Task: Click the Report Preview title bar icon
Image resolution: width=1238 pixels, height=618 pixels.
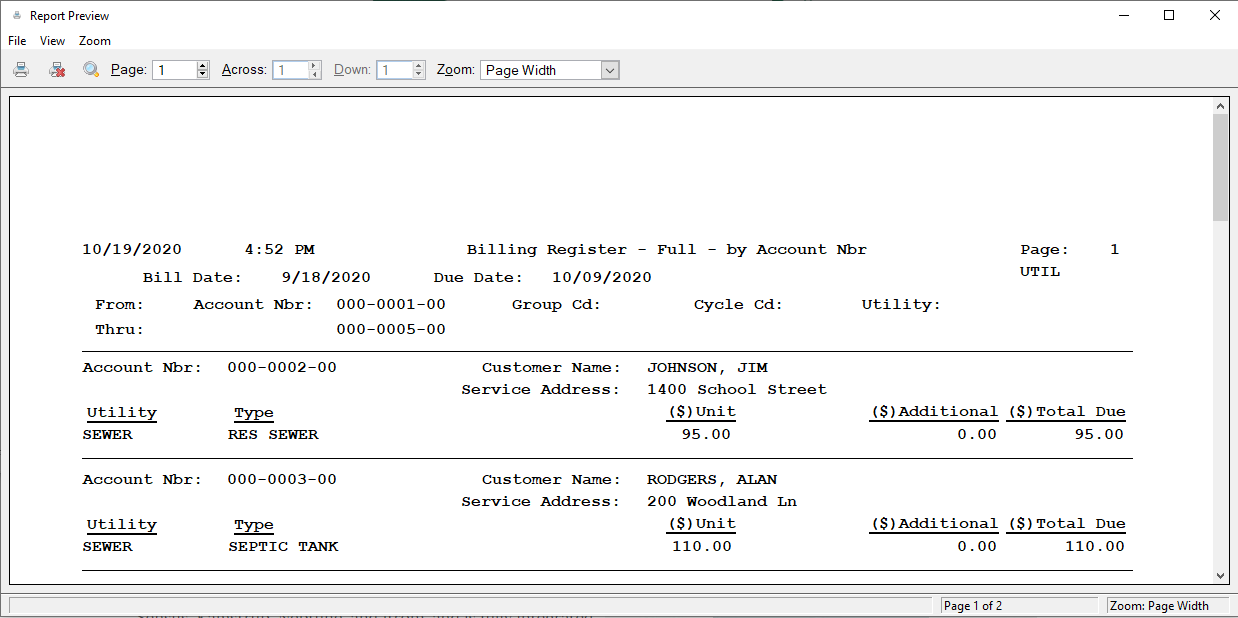Action: click(16, 16)
